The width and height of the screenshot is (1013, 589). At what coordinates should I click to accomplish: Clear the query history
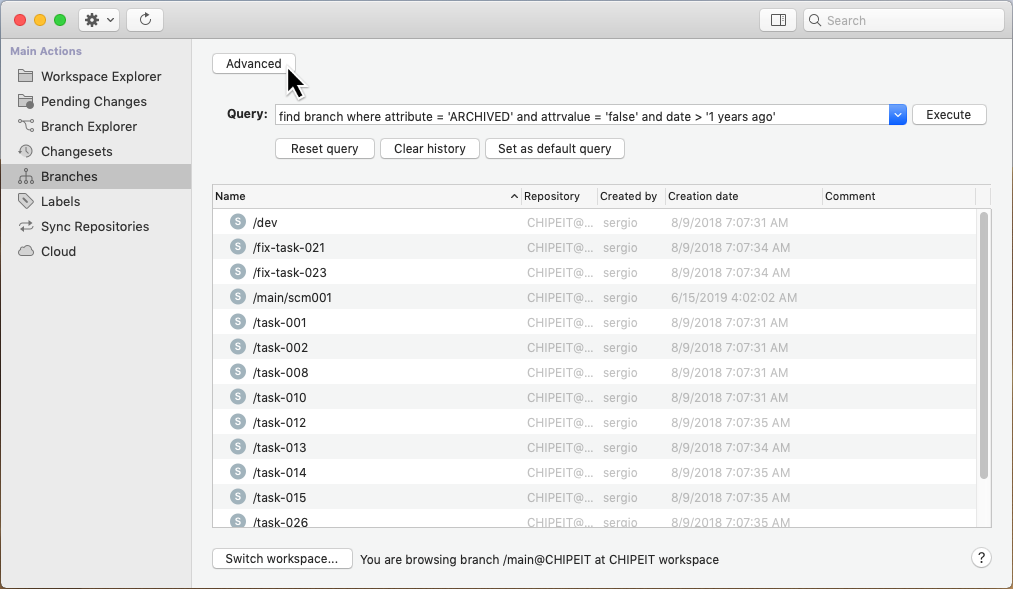pyautogui.click(x=429, y=148)
